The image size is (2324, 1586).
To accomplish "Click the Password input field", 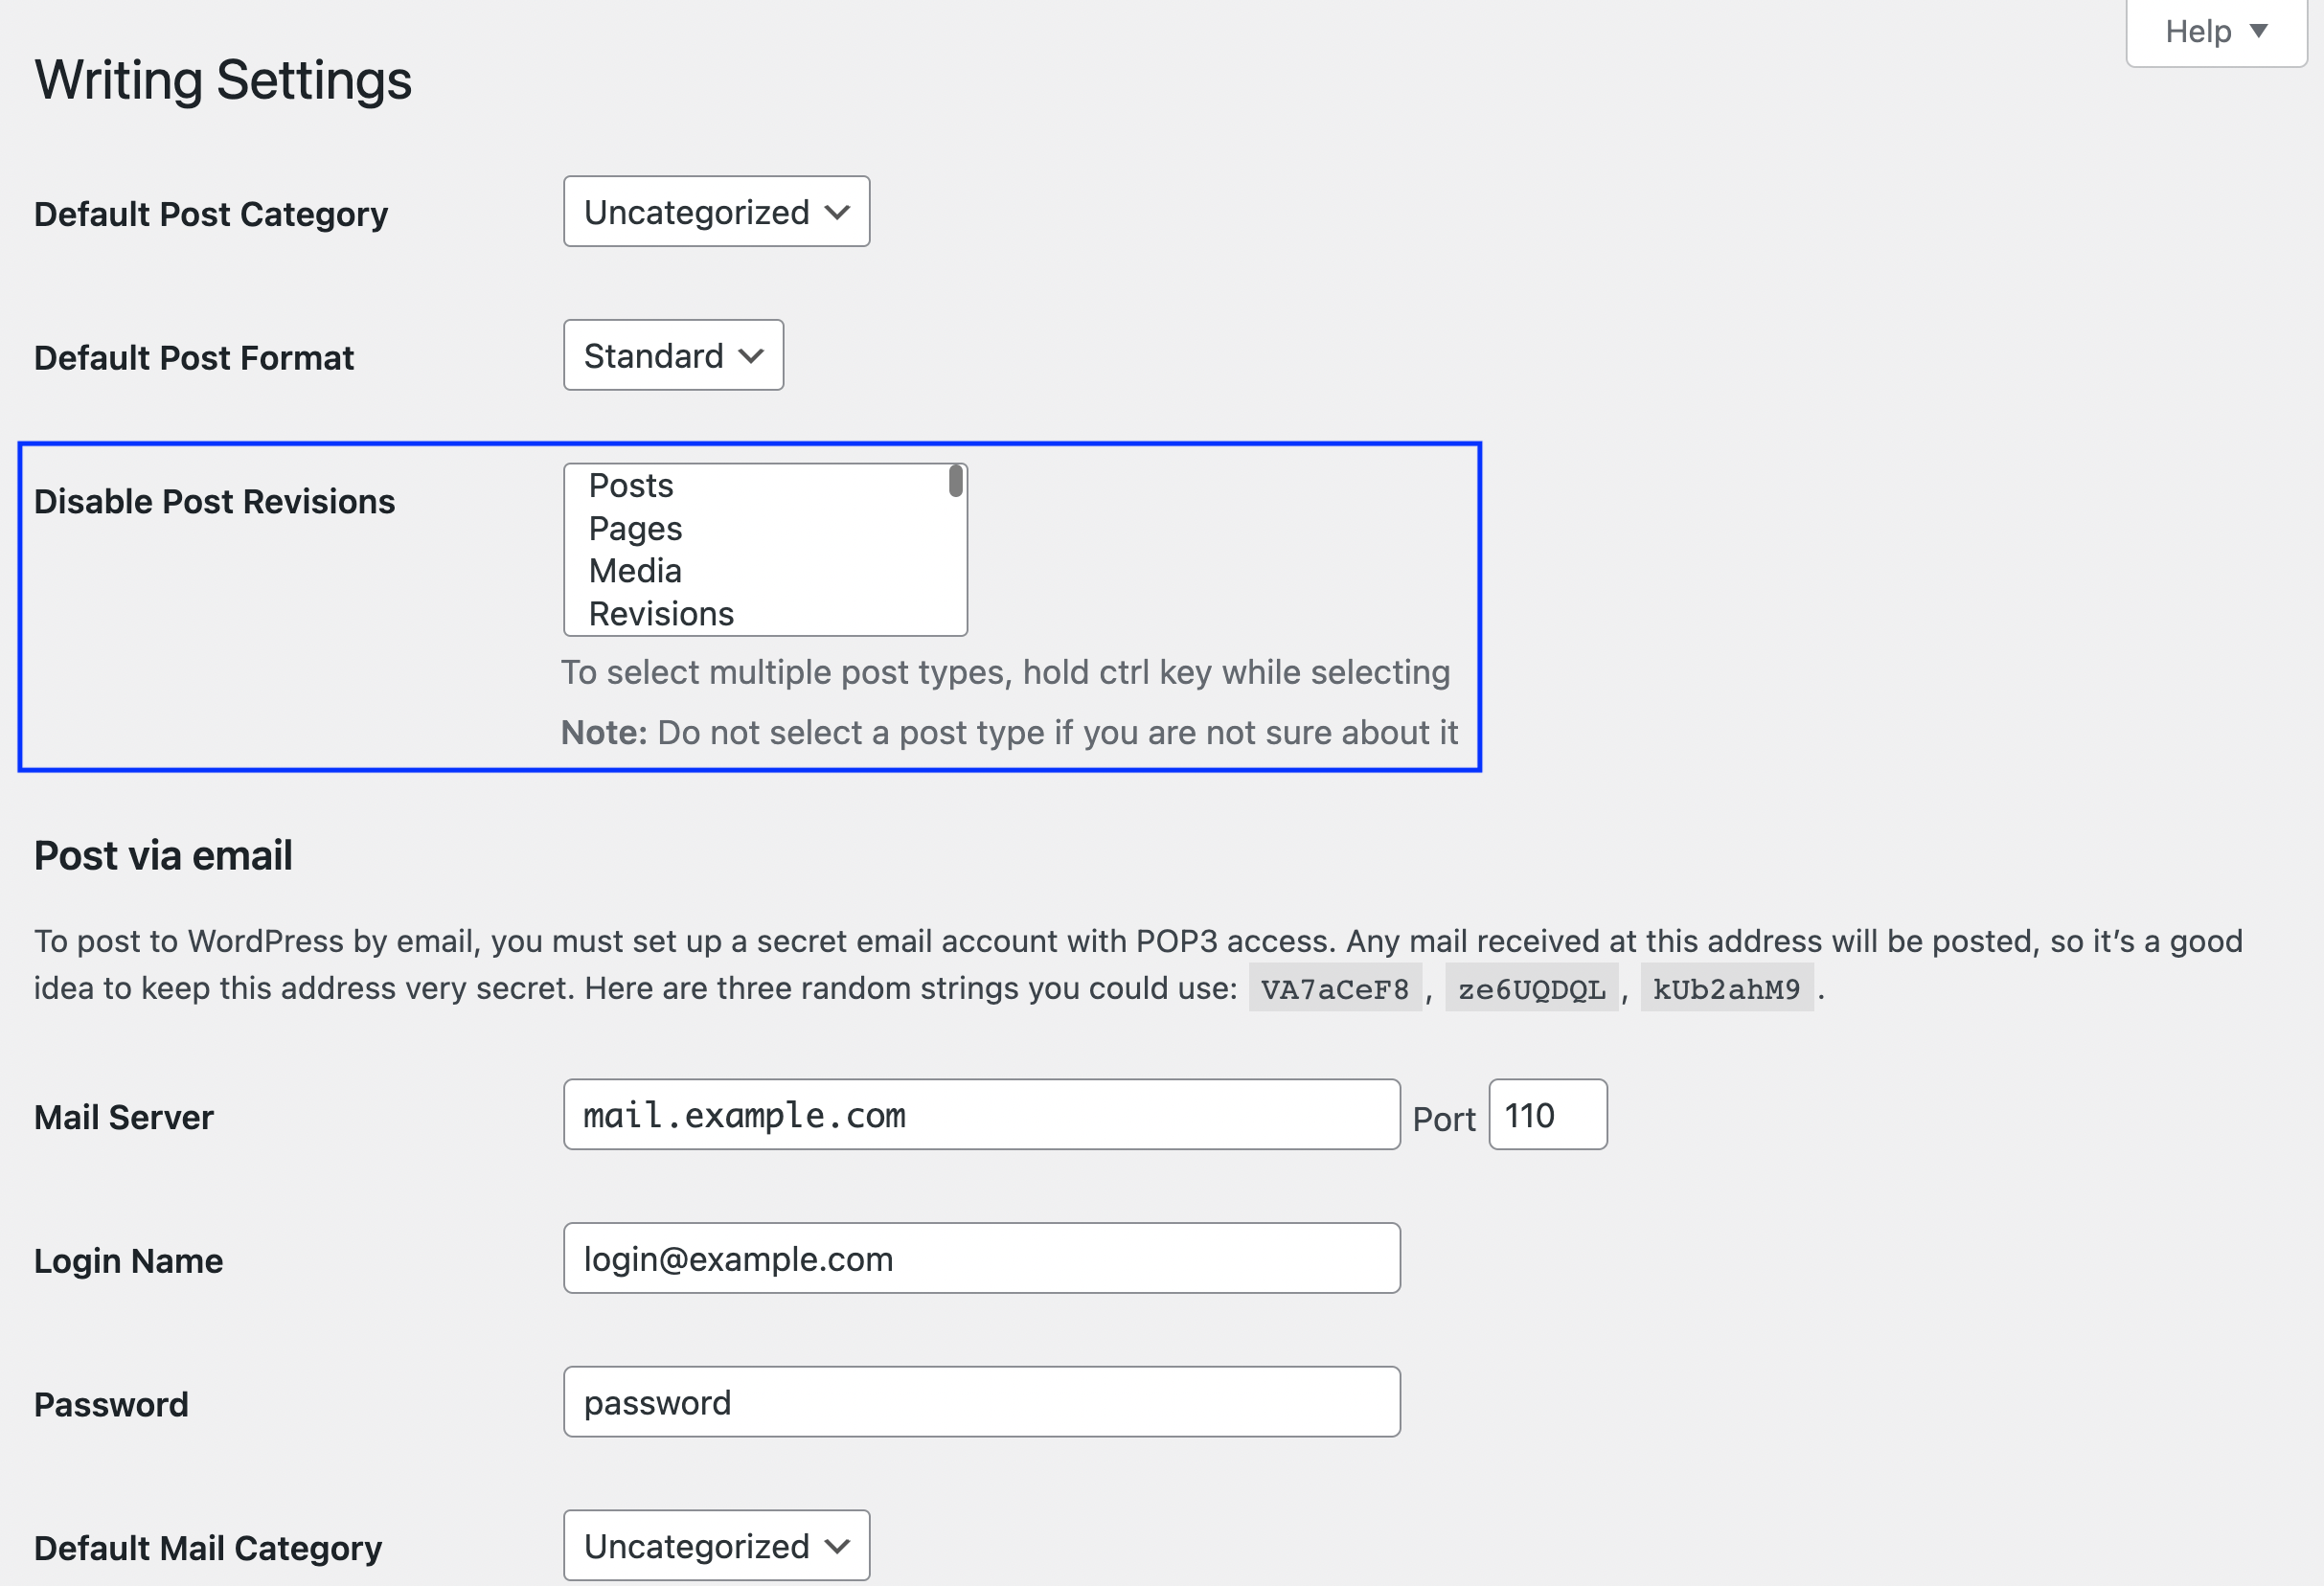I will coord(980,1401).
